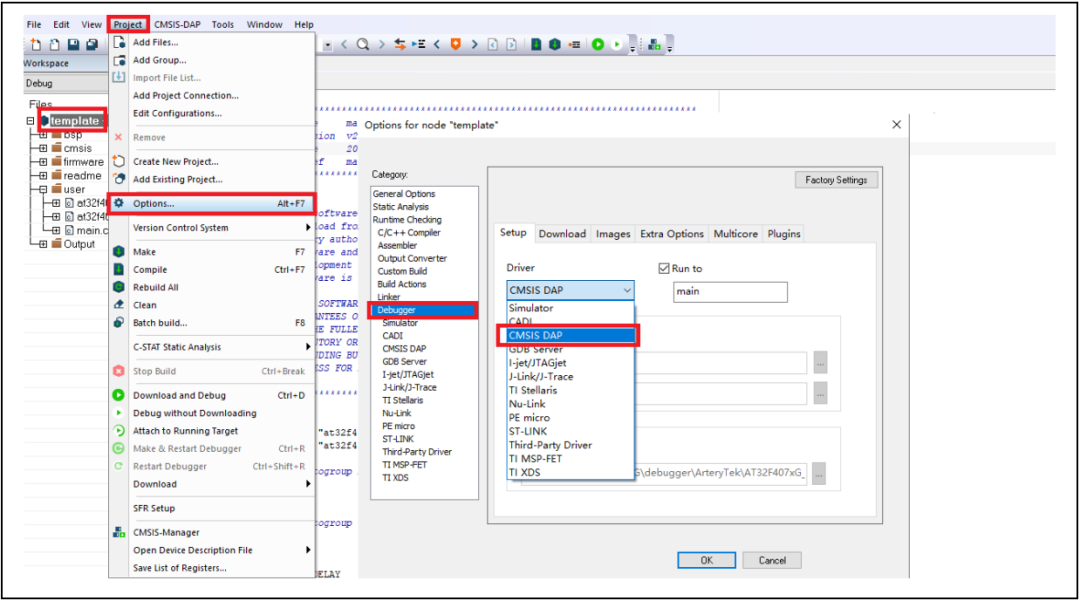Expand the readme folder in workspace
This screenshot has width=1080, height=601.
43,176
